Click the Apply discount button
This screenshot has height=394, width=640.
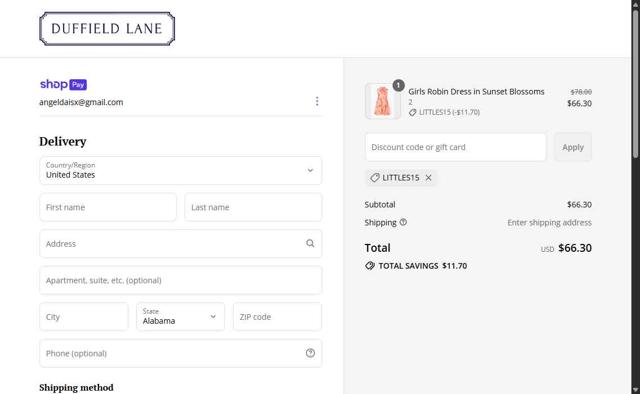click(x=573, y=147)
